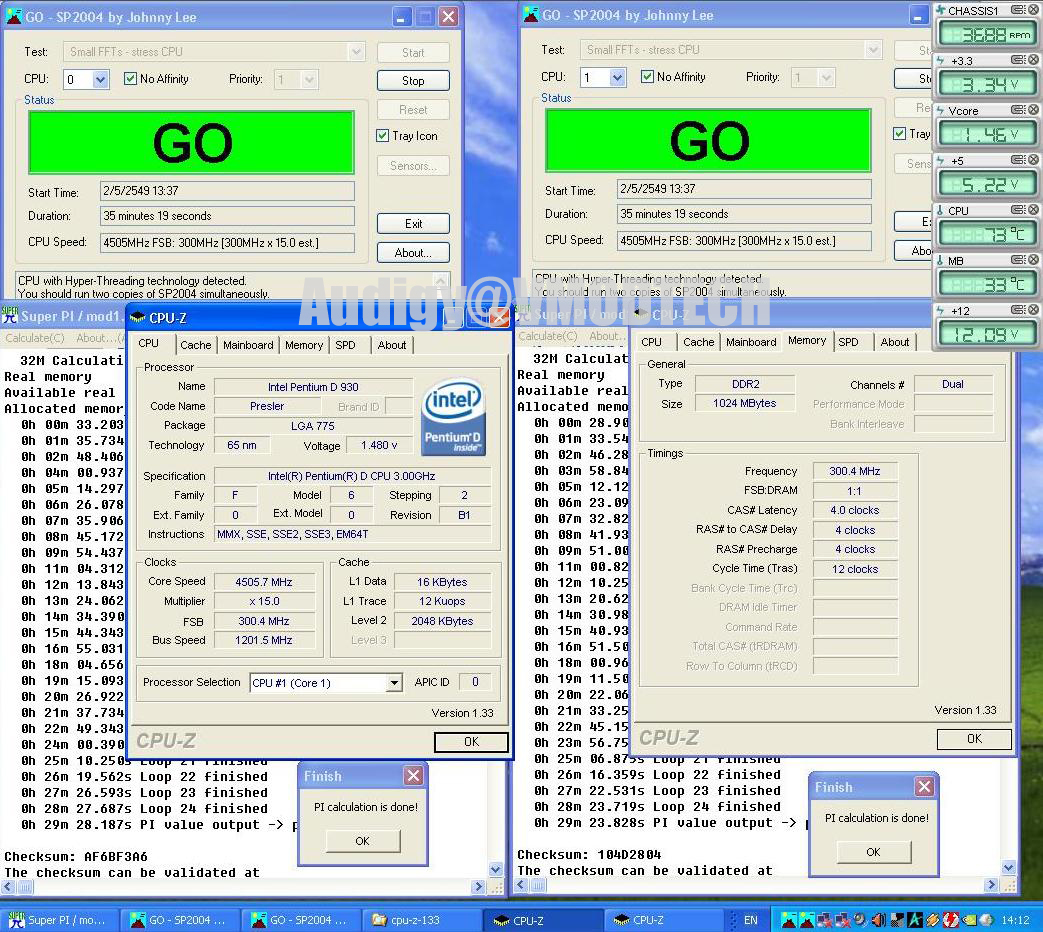Open Super PI taskbar button
This screenshot has height=932, width=1043.
point(60,920)
